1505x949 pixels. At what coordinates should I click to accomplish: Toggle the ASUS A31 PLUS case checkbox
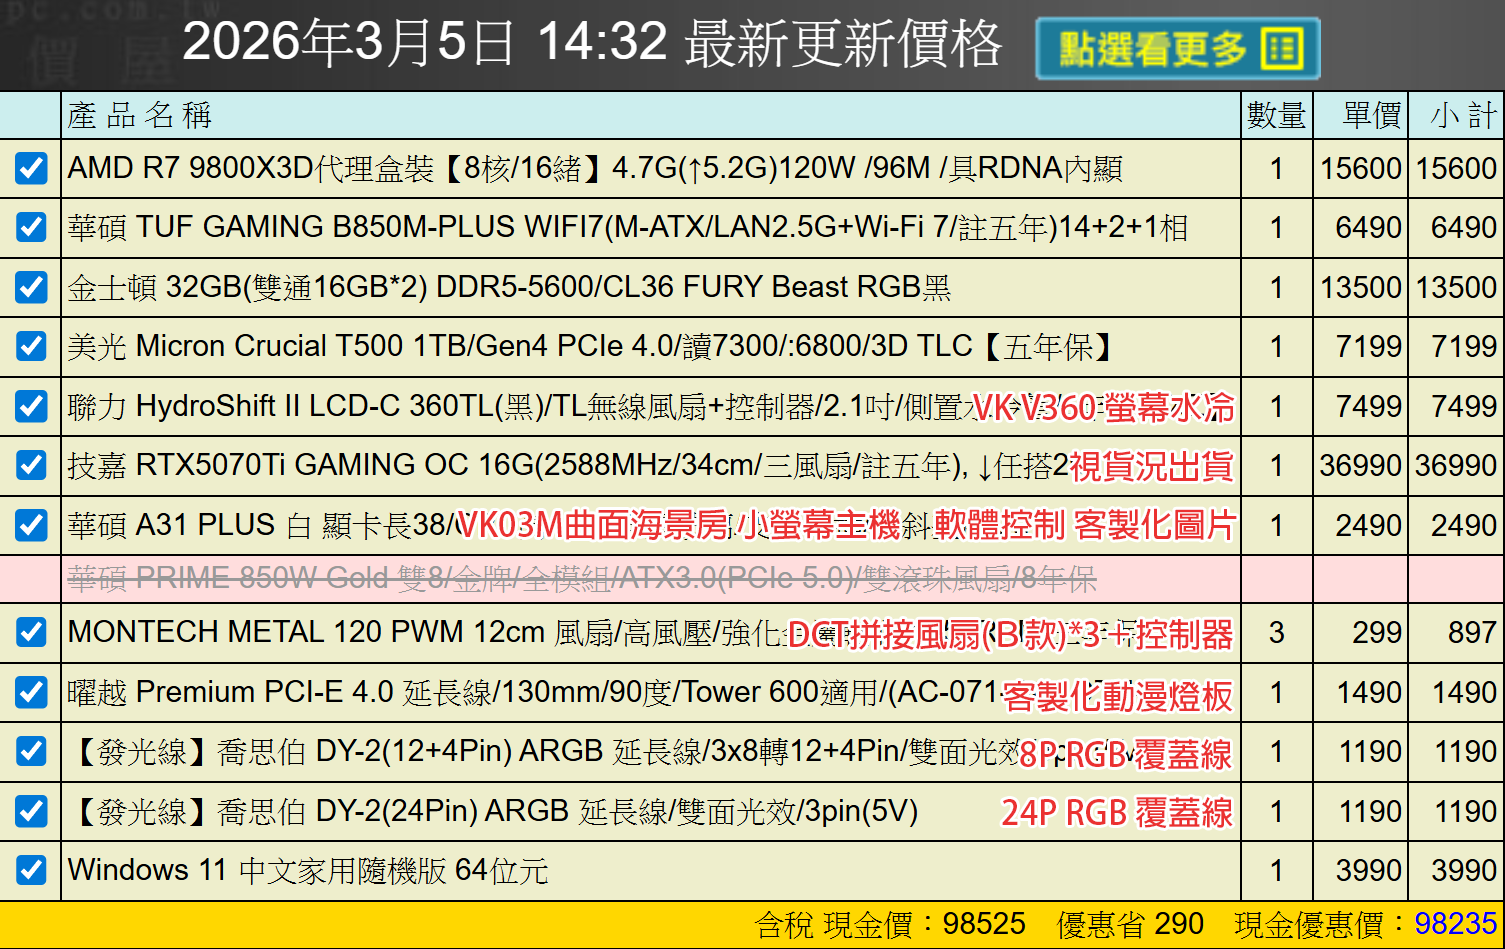click(31, 525)
